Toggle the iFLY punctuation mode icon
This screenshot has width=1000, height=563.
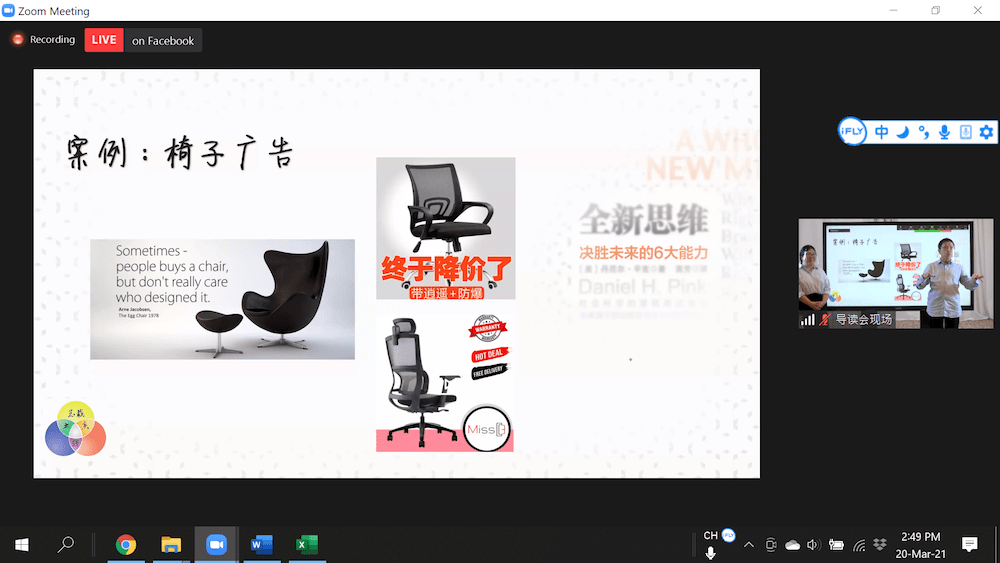(x=923, y=132)
